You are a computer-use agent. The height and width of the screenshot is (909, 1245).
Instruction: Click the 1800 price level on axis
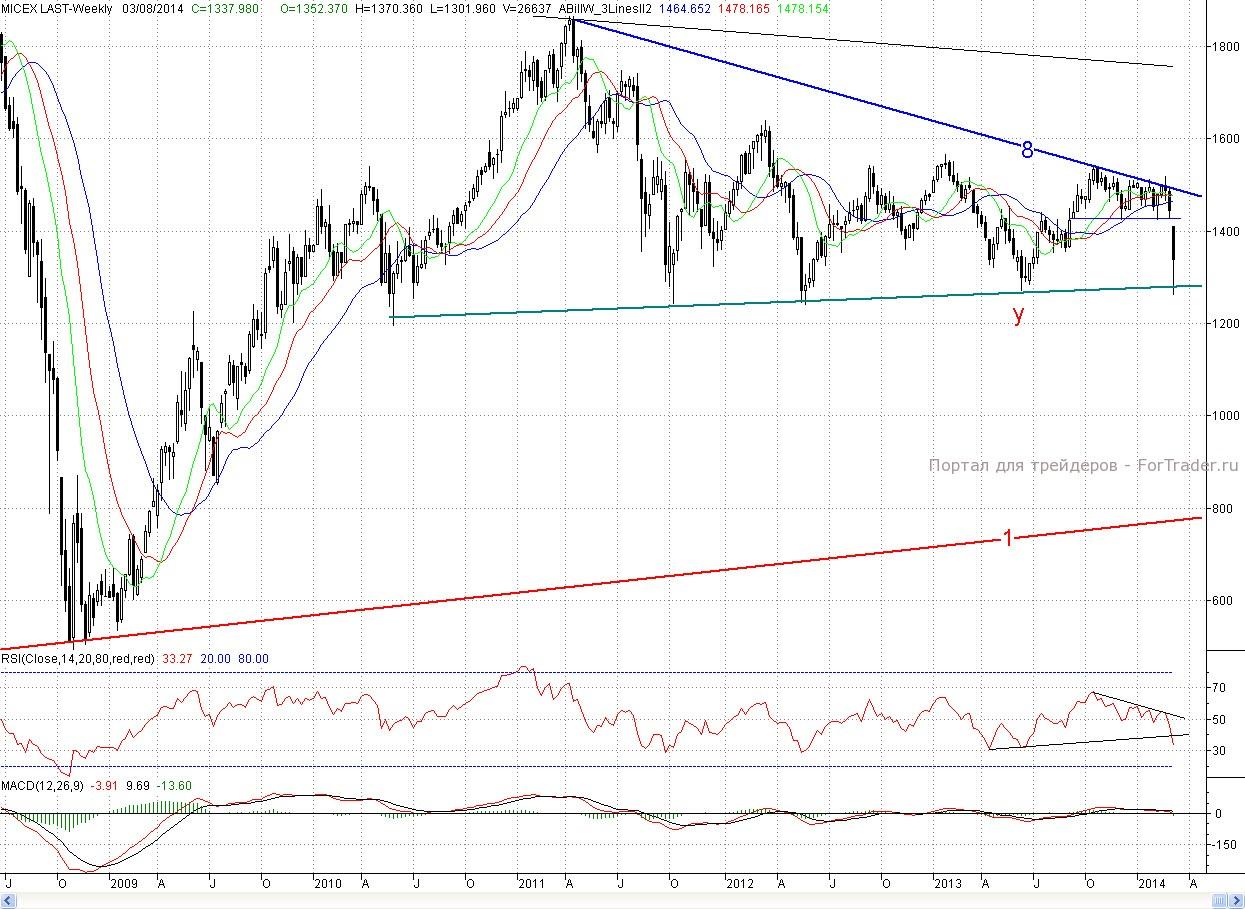[1221, 46]
